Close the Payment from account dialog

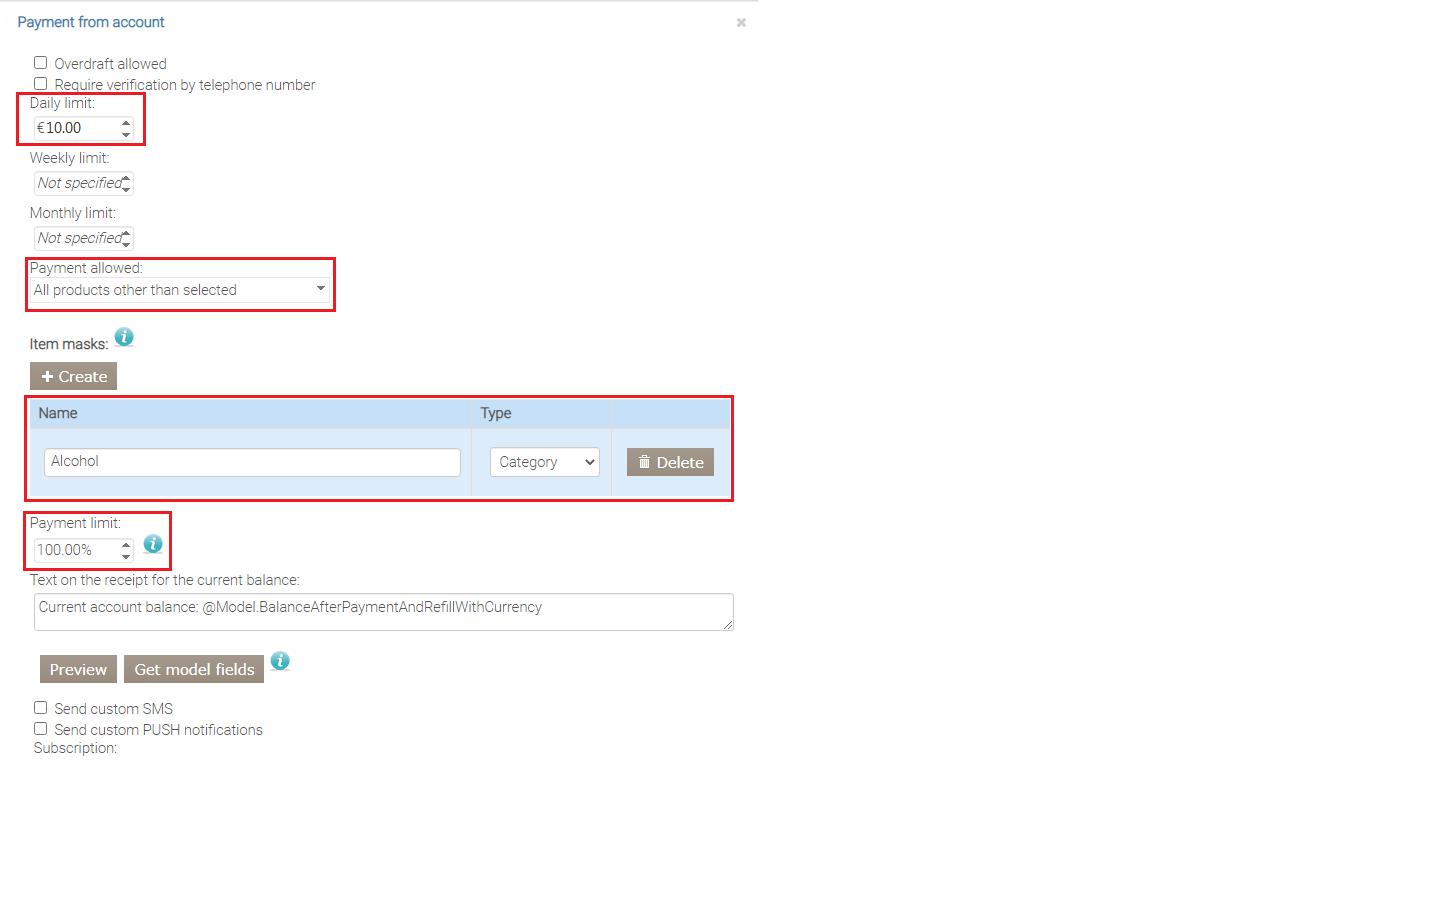[741, 23]
